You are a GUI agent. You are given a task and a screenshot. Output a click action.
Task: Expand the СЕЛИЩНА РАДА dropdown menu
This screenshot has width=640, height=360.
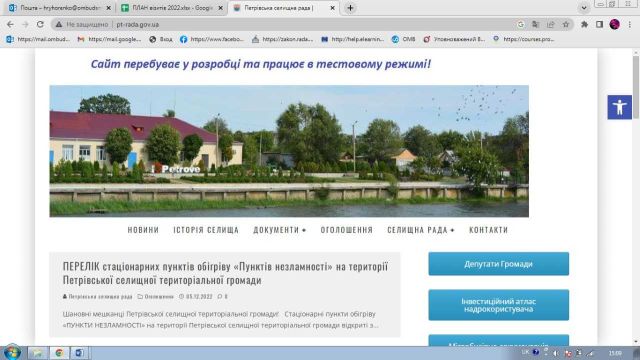tap(421, 230)
